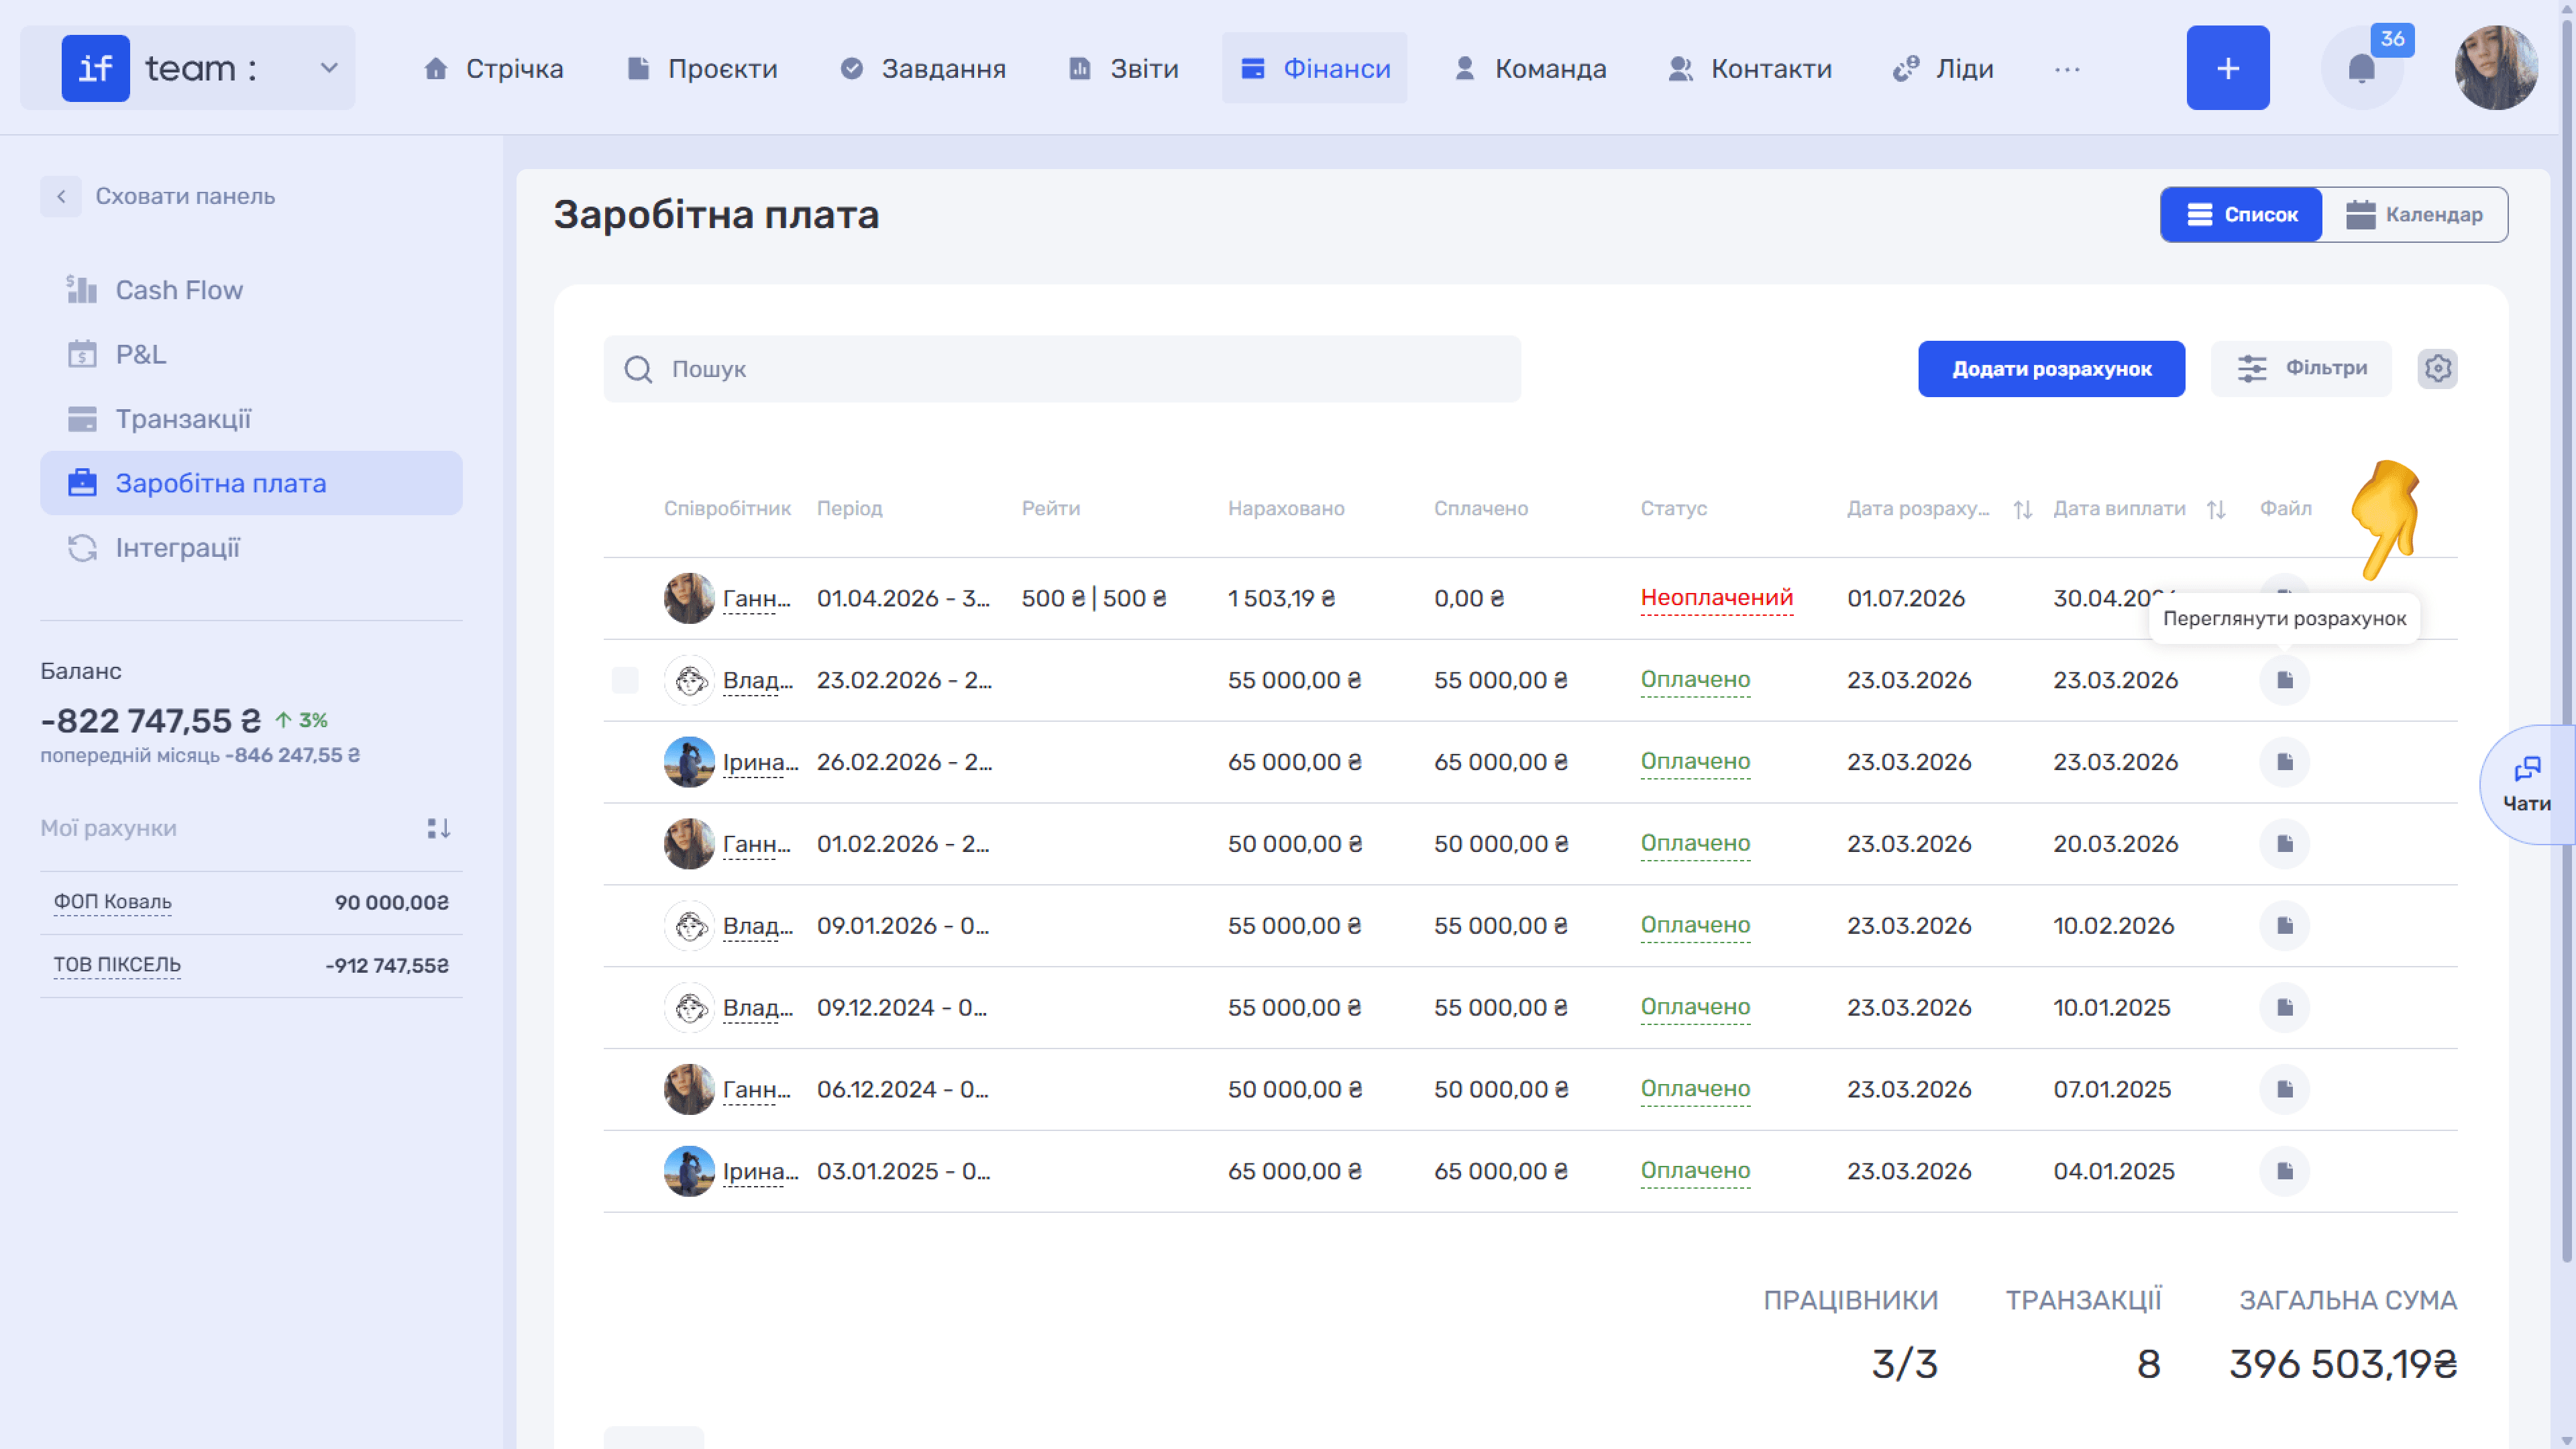Open the more menu with three dots
Screen dimensions: 2576x1449
coord(2067,69)
